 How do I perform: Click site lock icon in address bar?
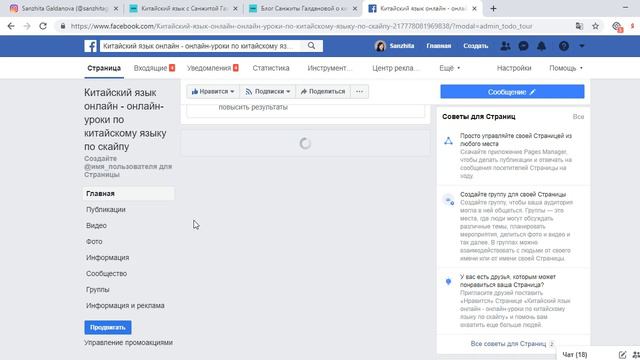(62, 26)
